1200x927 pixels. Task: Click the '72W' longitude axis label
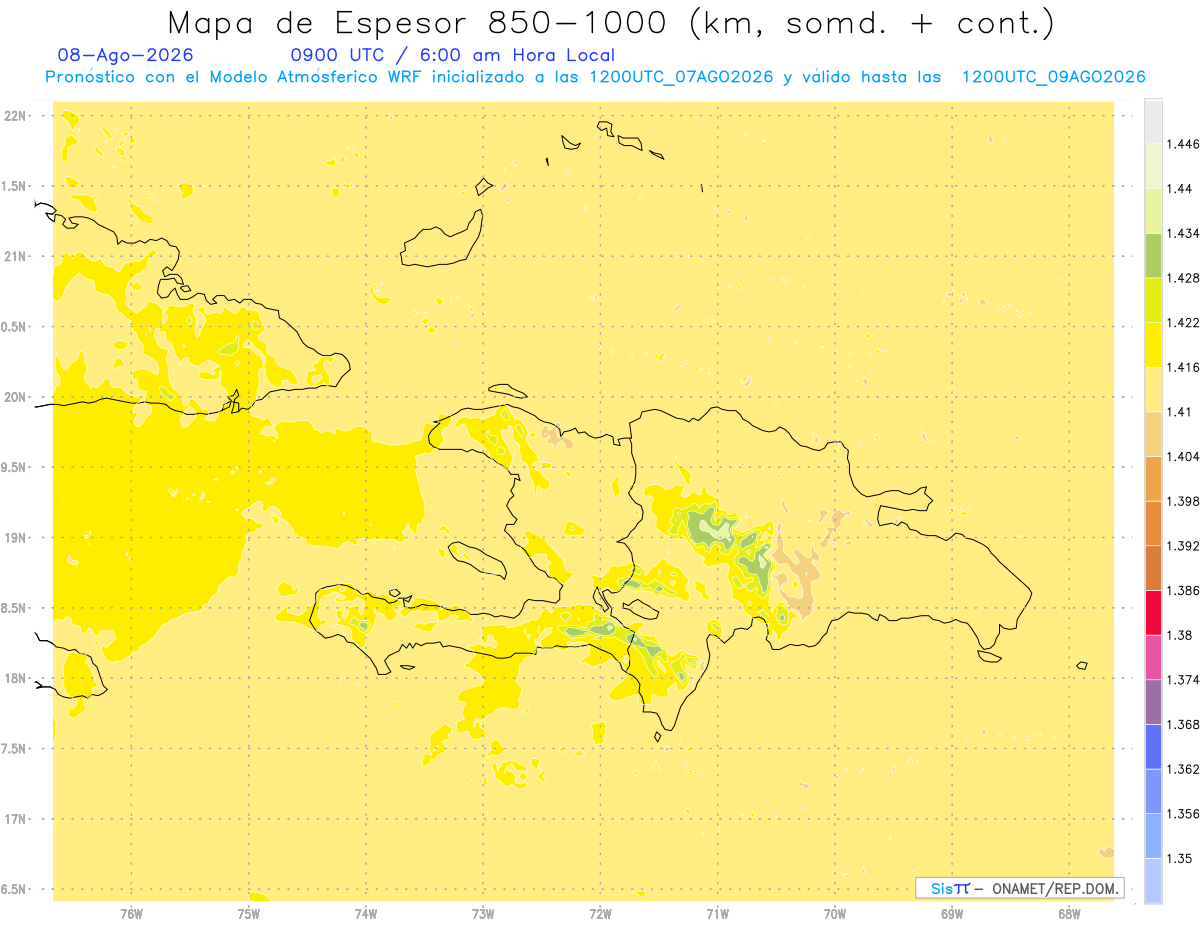tap(600, 913)
